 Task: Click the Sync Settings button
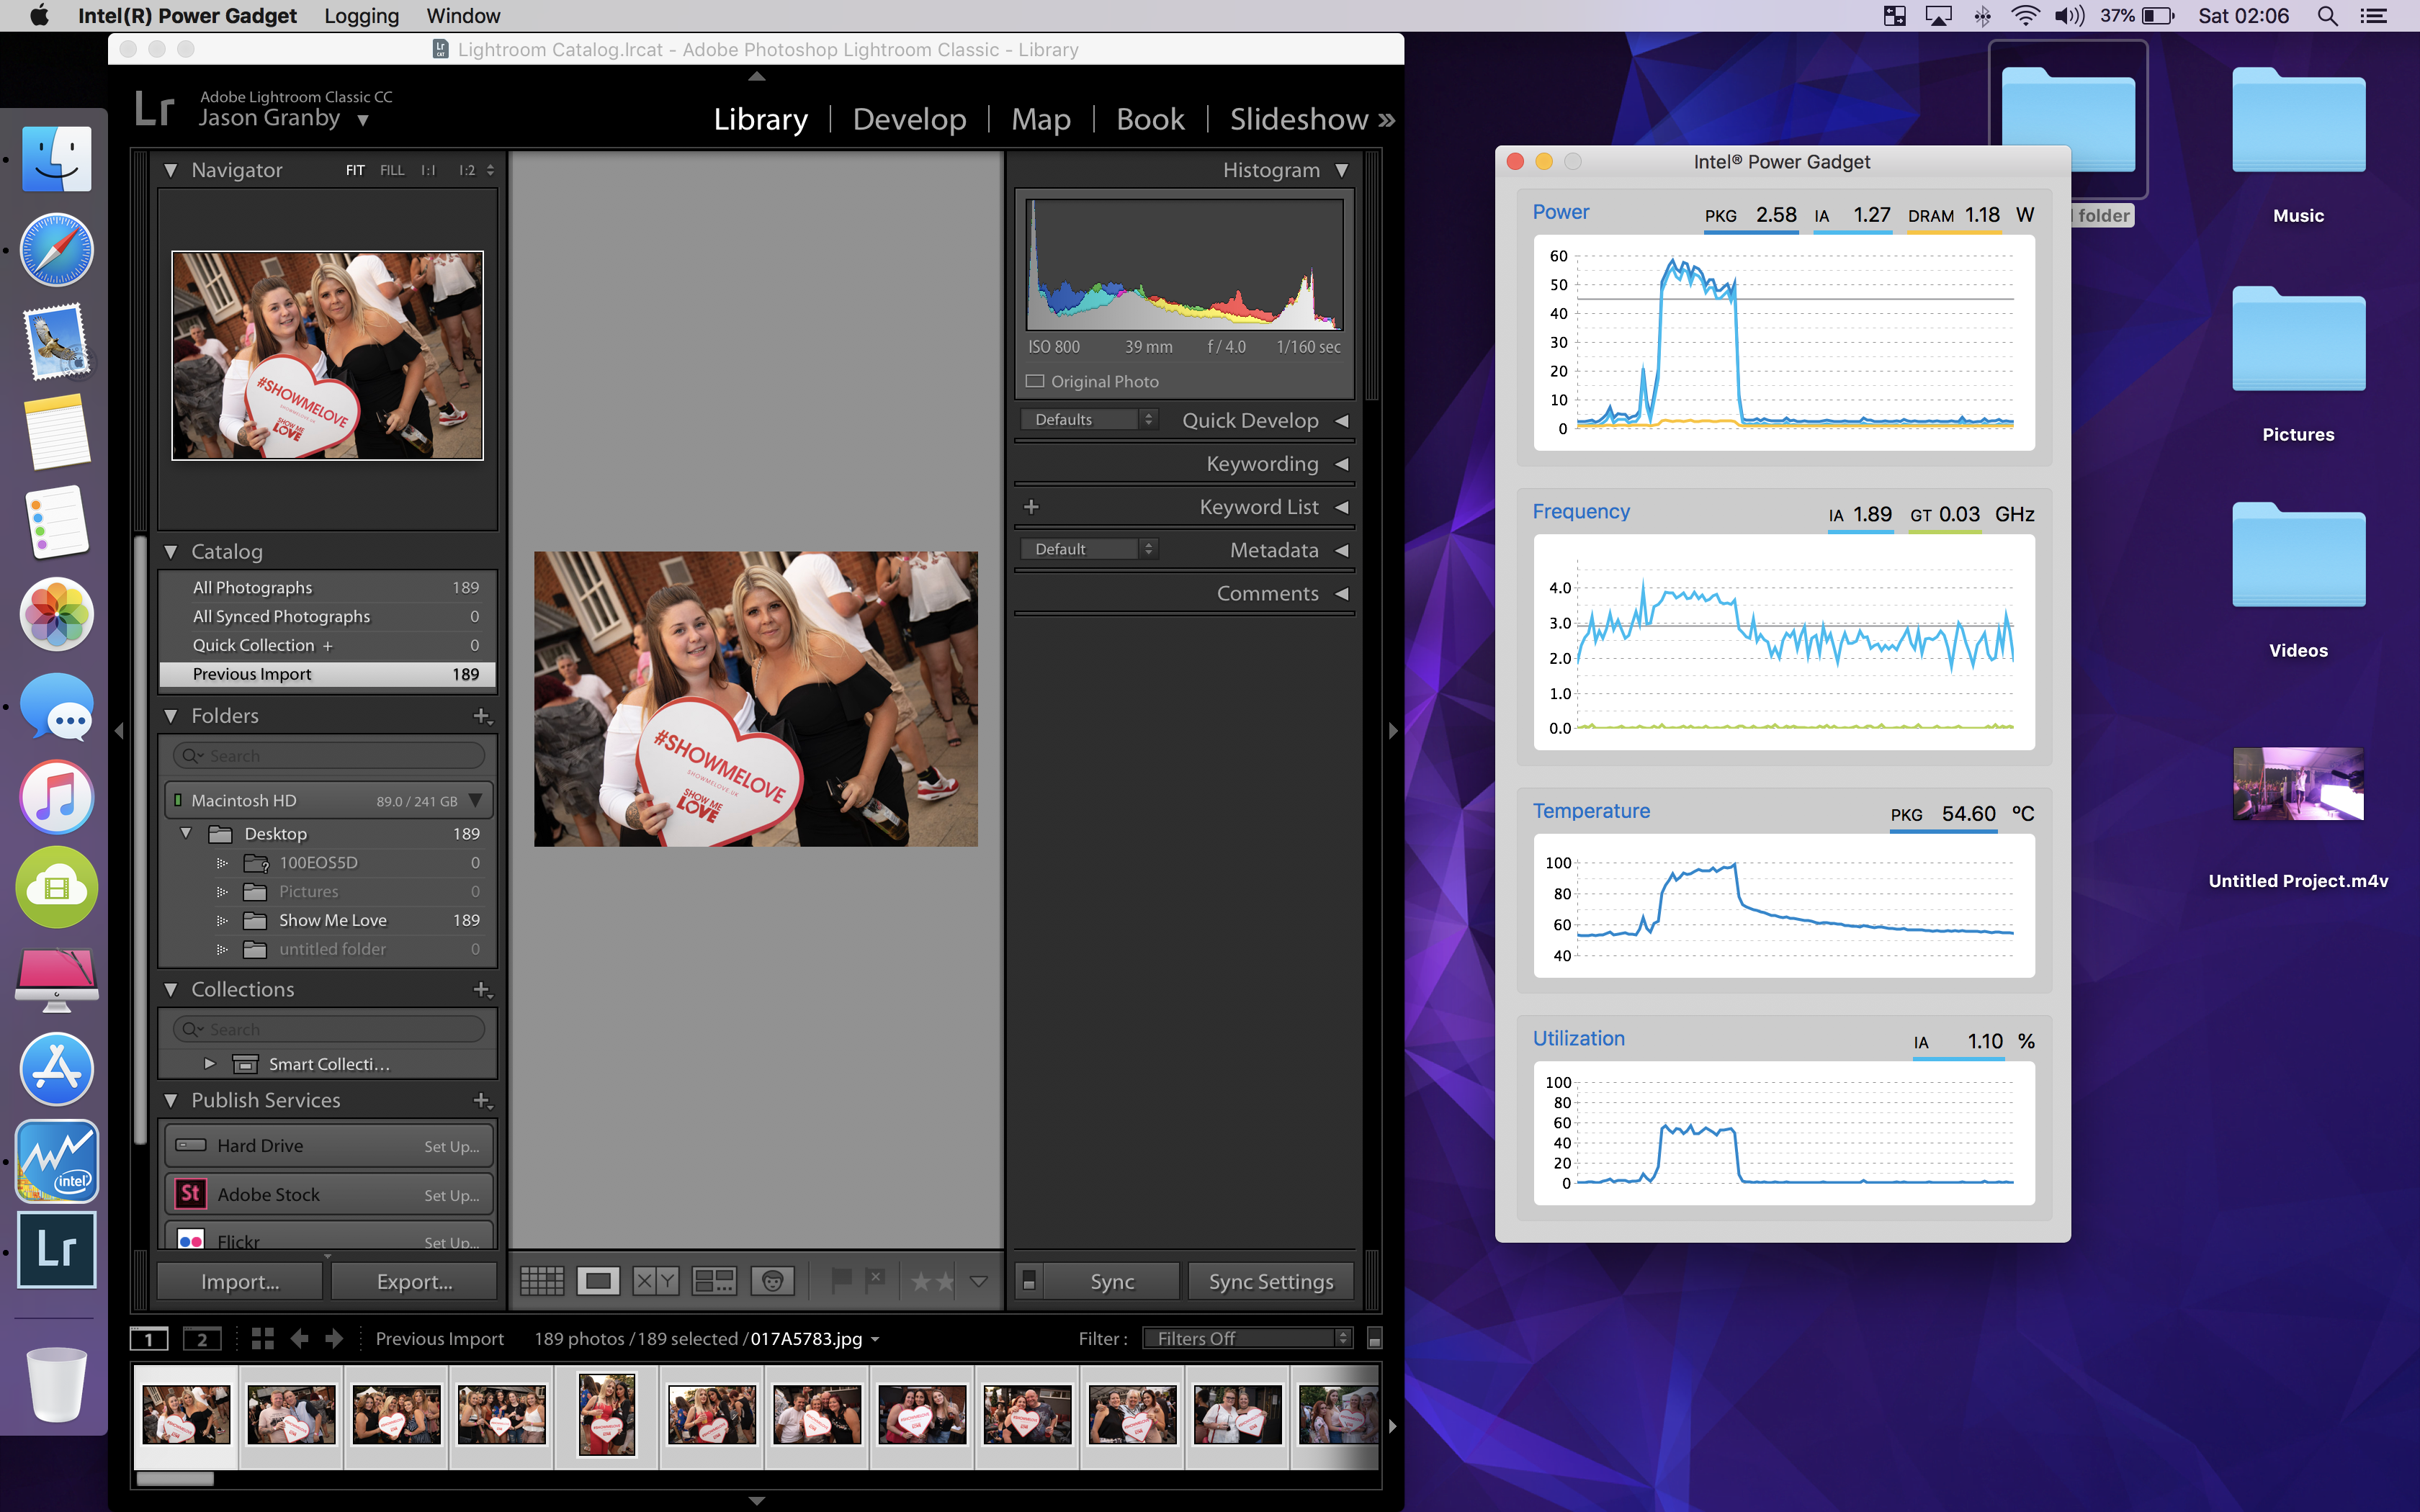1270,1281
